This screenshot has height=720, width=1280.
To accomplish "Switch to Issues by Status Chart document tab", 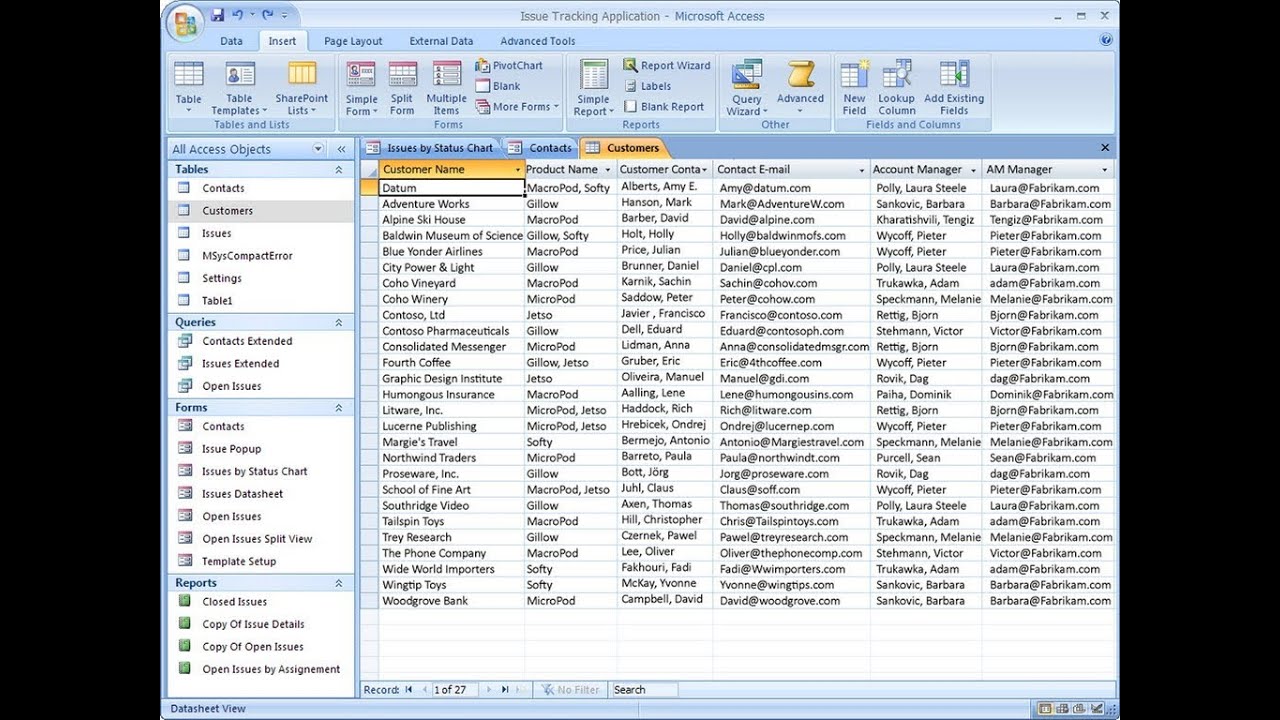I will tap(430, 148).
